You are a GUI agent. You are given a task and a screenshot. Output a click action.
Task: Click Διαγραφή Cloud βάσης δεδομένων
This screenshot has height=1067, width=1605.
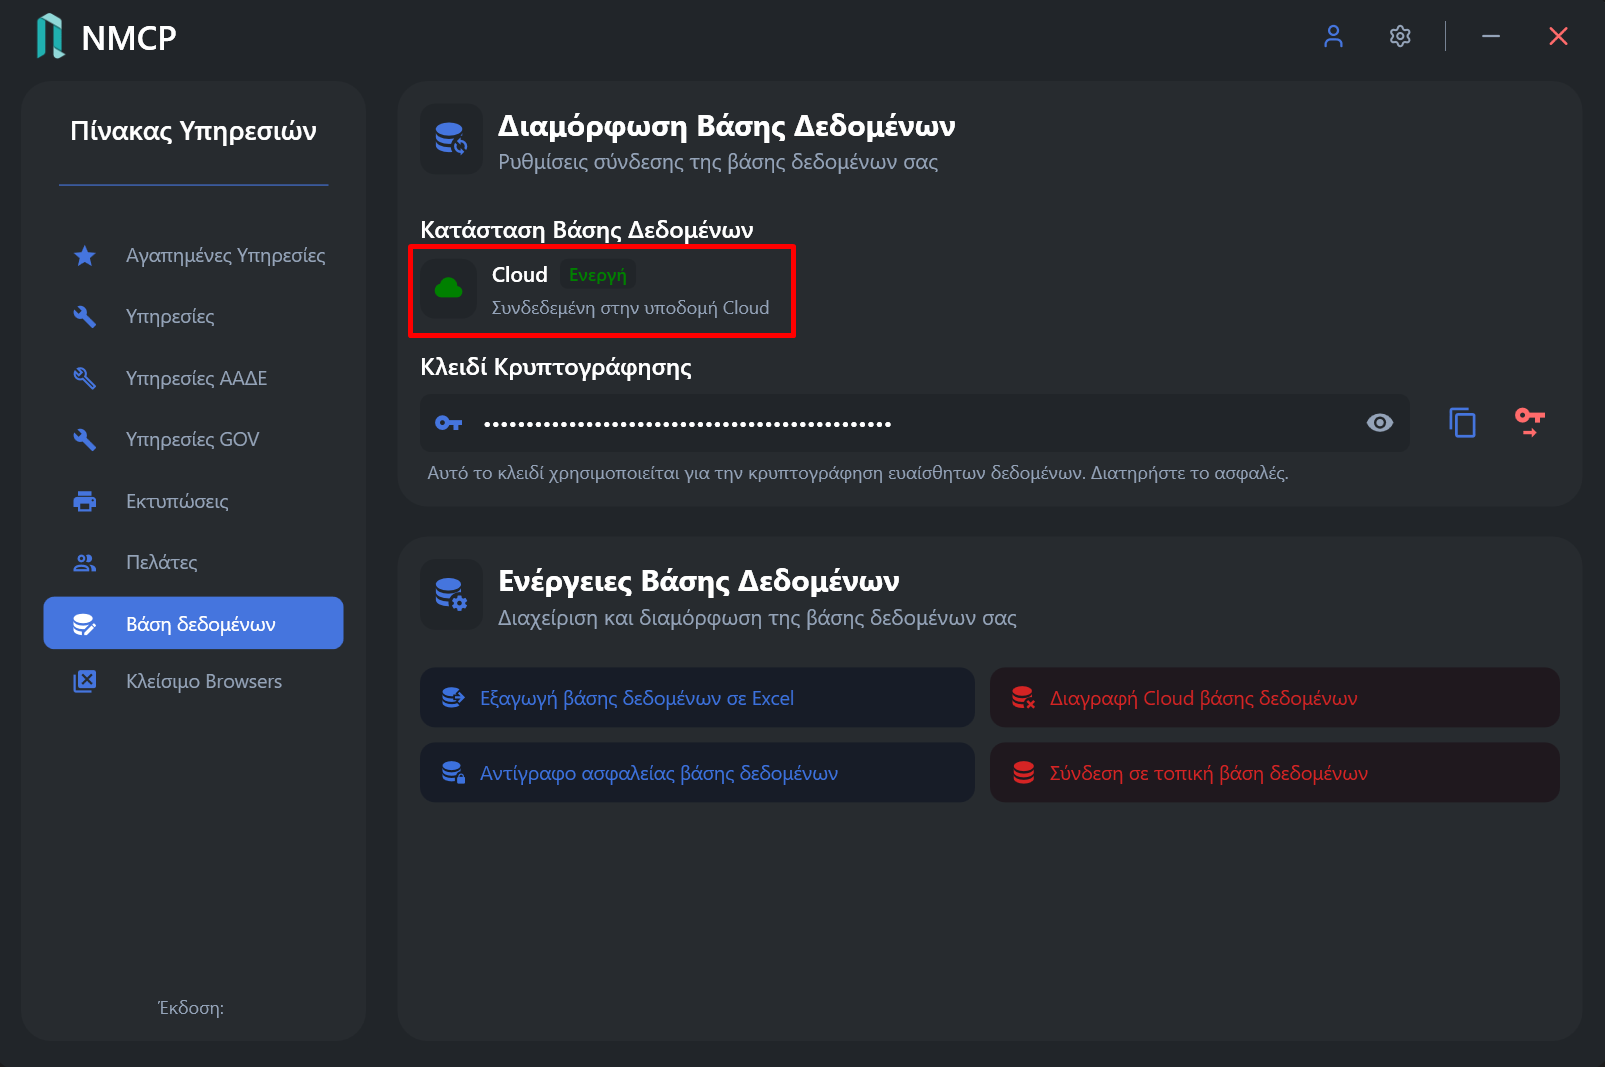coord(1274,698)
